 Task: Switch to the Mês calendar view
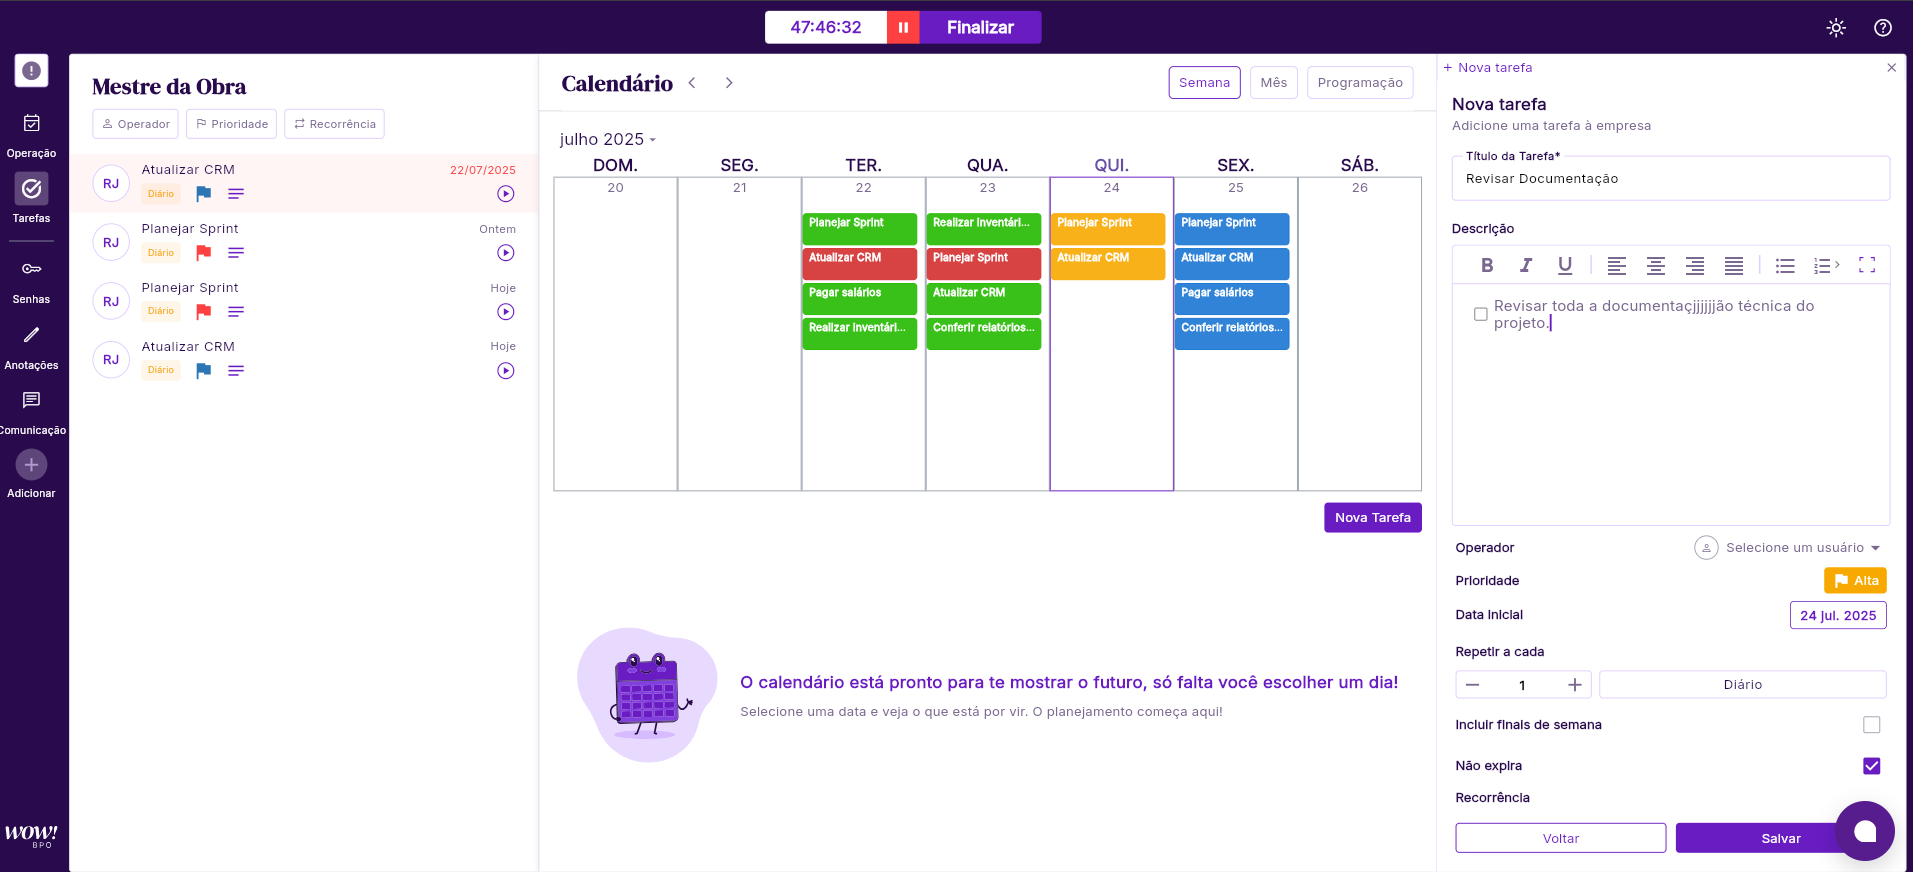pyautogui.click(x=1273, y=83)
